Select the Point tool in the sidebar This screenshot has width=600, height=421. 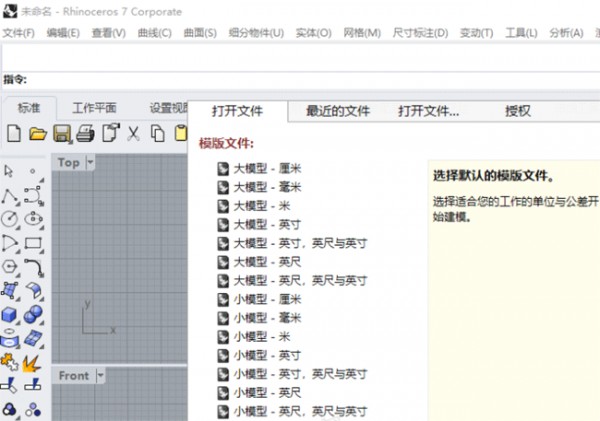[x=33, y=171]
